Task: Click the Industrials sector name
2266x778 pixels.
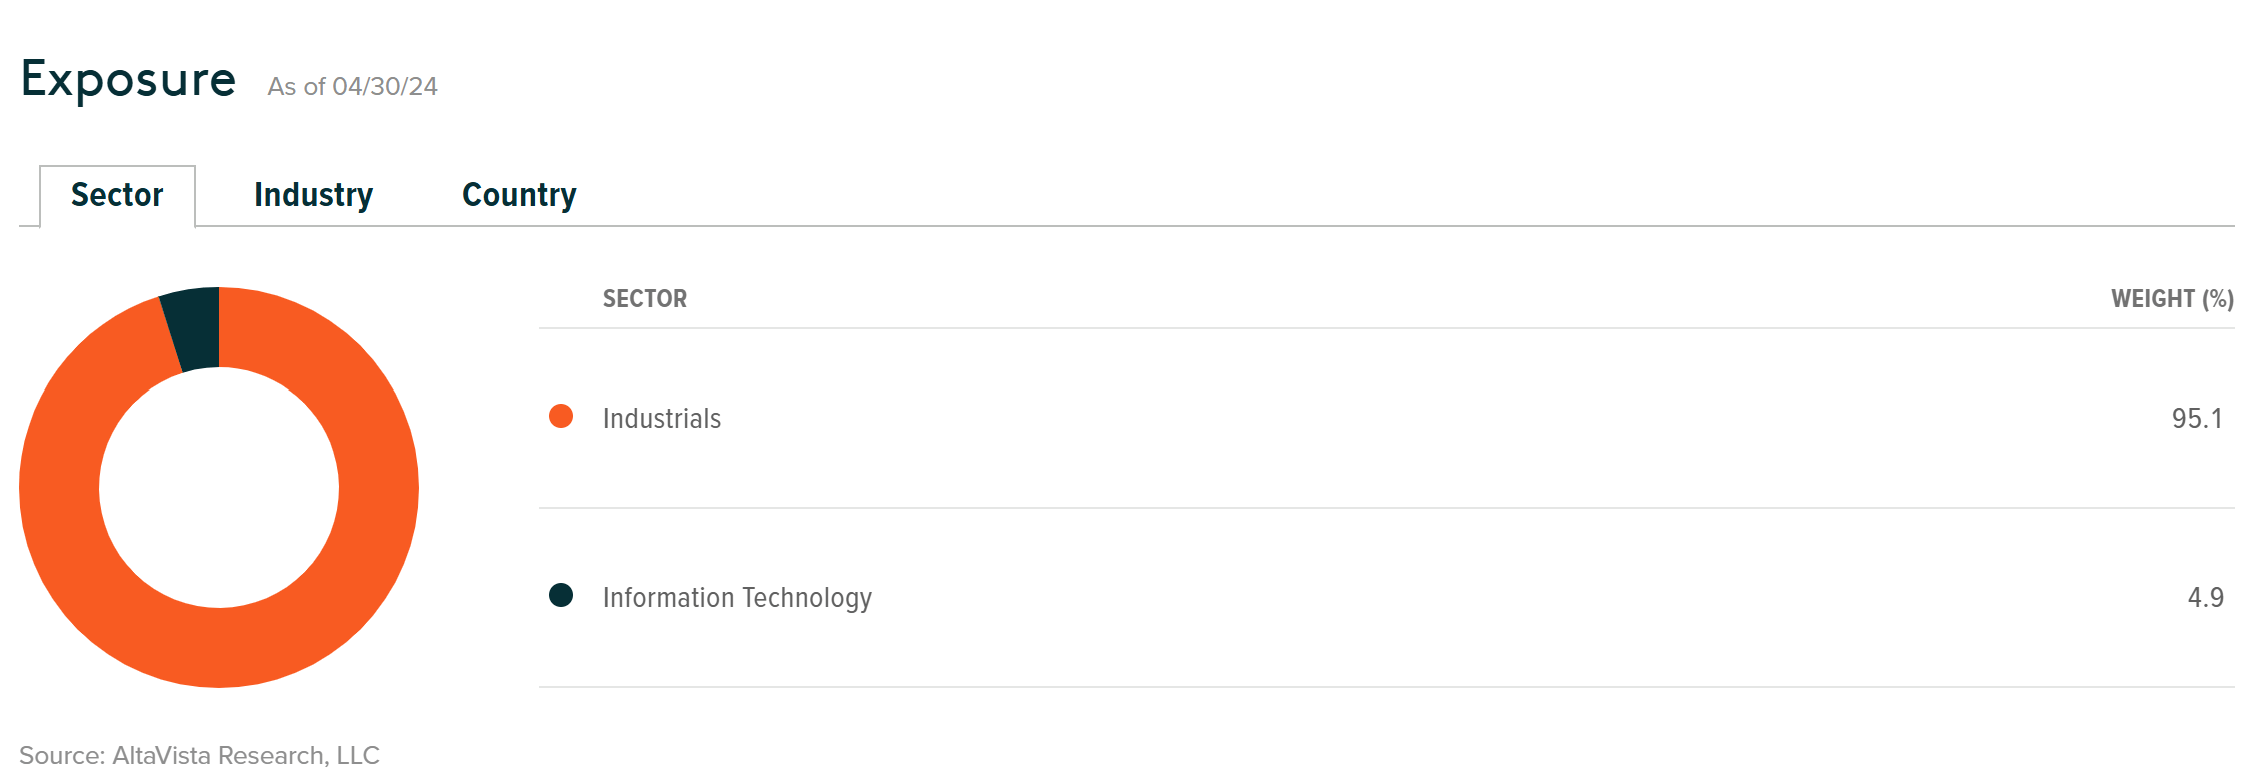Action: (662, 418)
